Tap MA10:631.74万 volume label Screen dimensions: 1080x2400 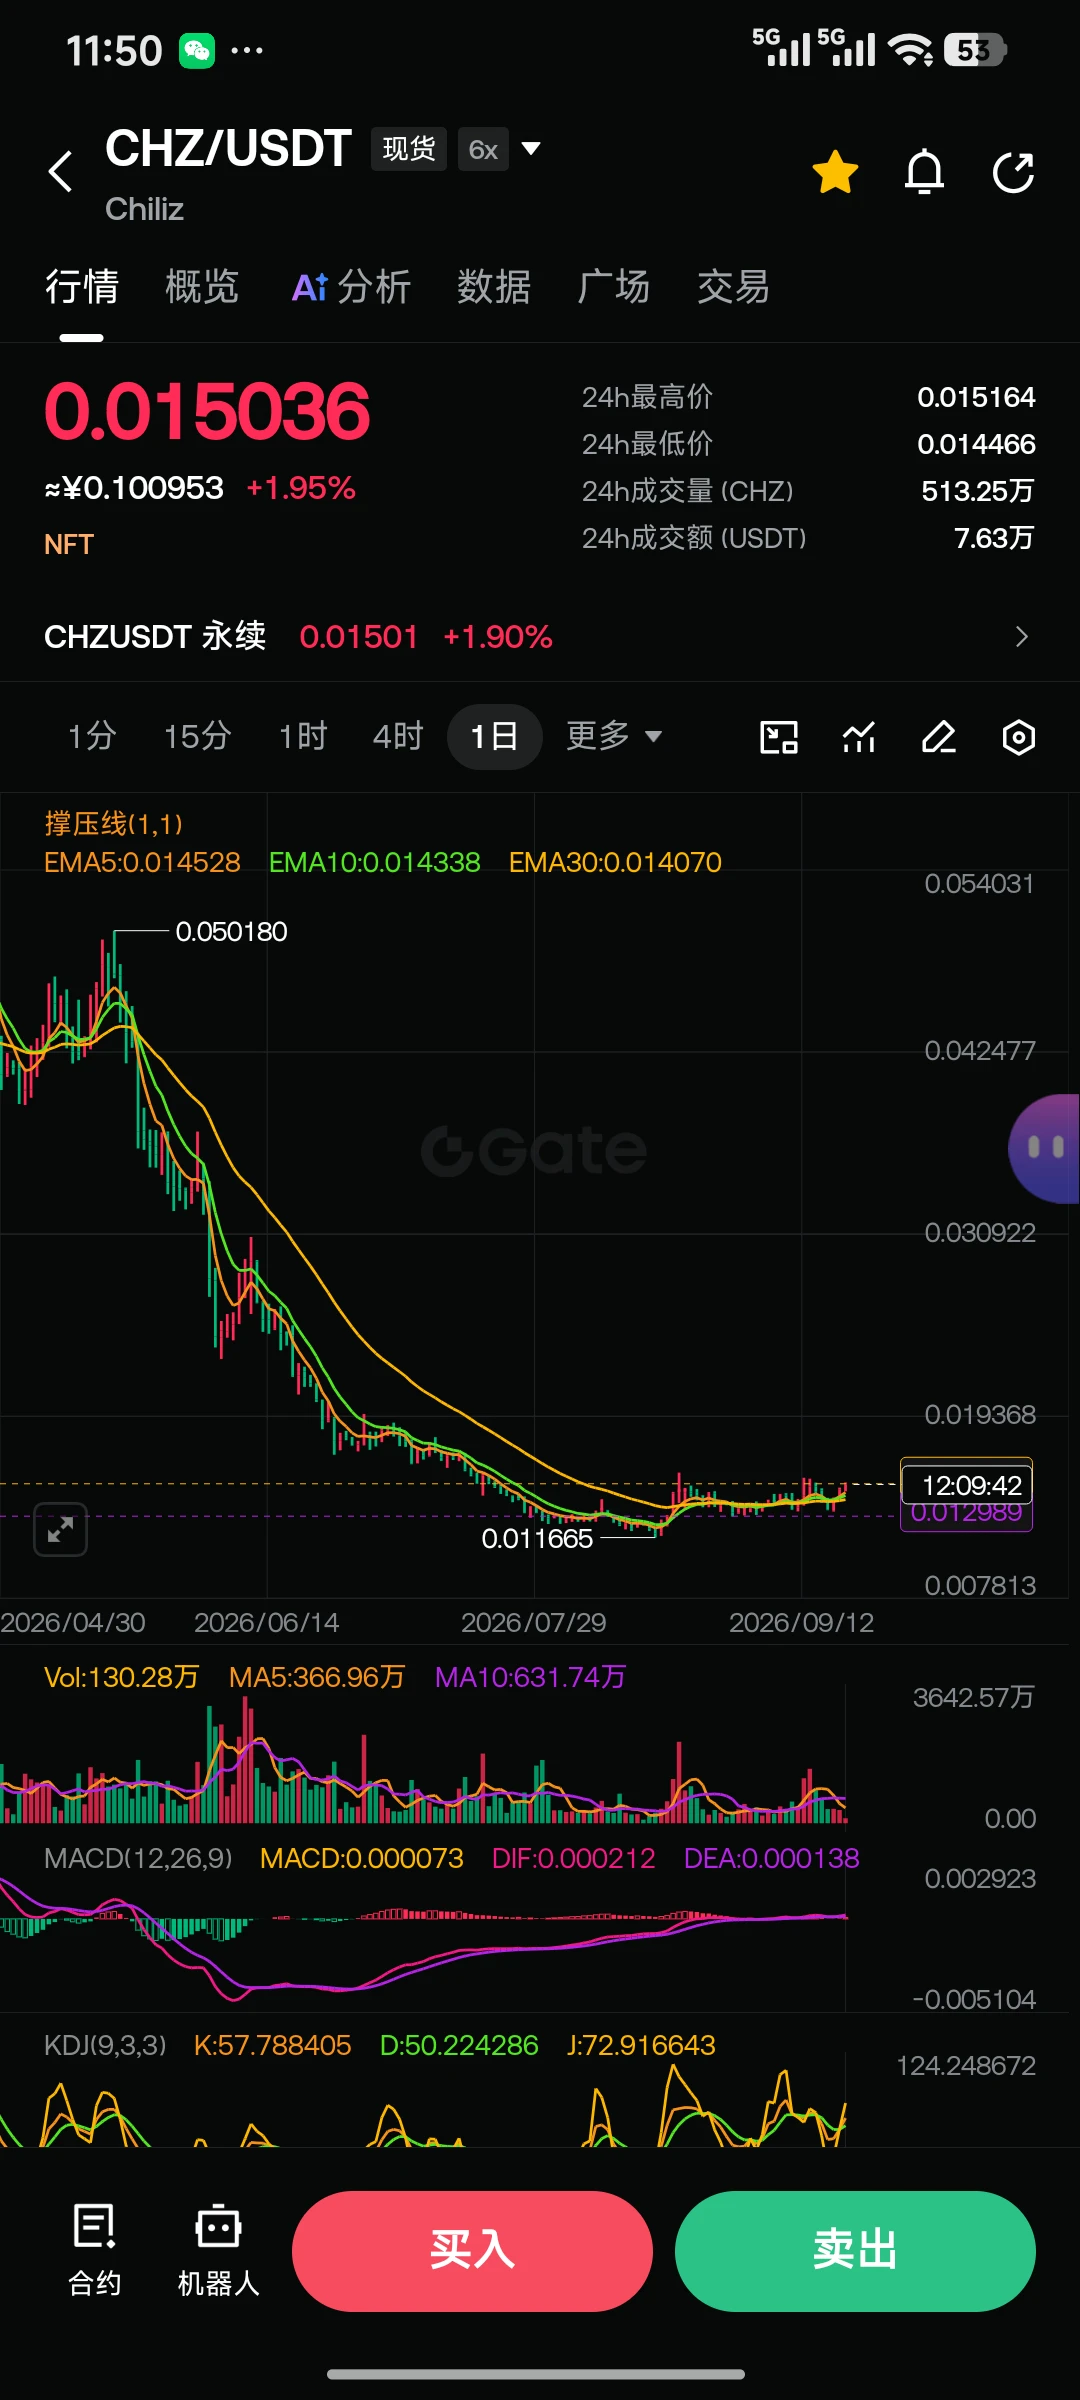click(530, 1677)
